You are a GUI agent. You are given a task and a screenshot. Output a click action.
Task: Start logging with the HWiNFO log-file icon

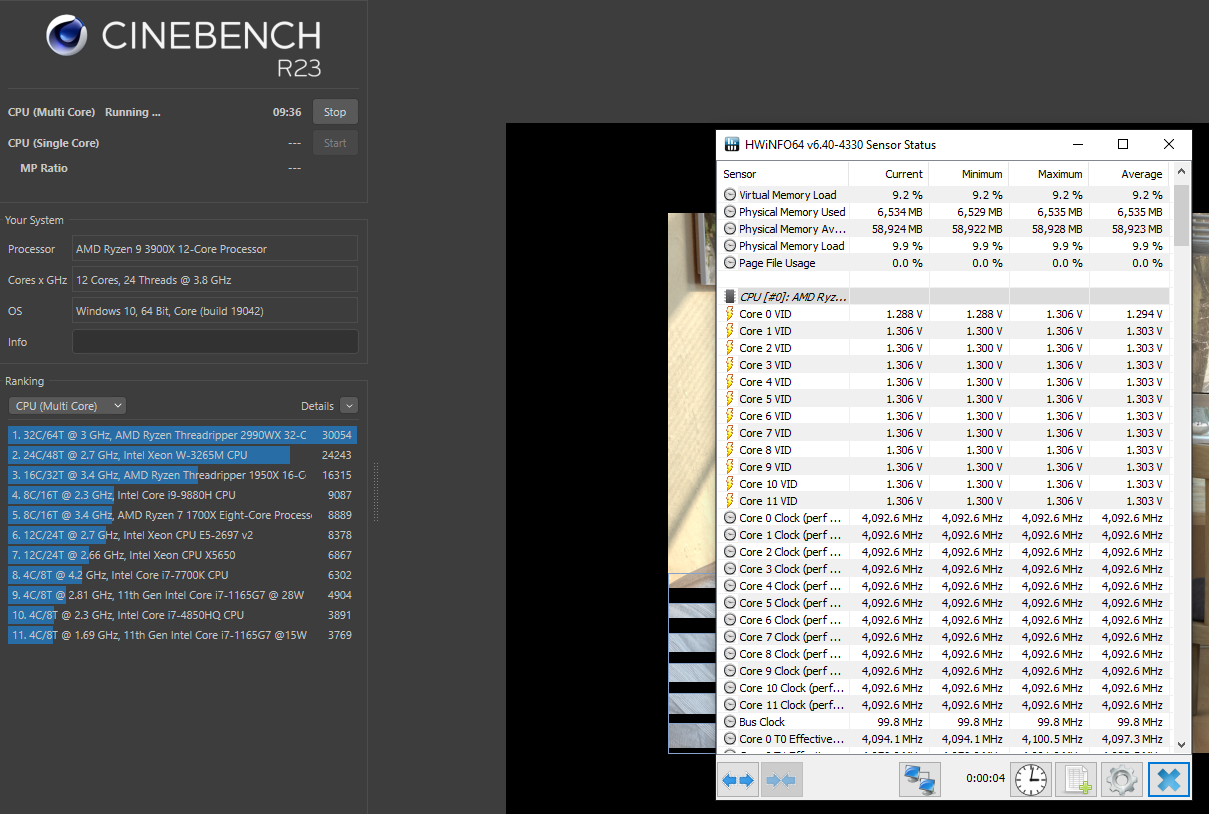pyautogui.click(x=1077, y=780)
